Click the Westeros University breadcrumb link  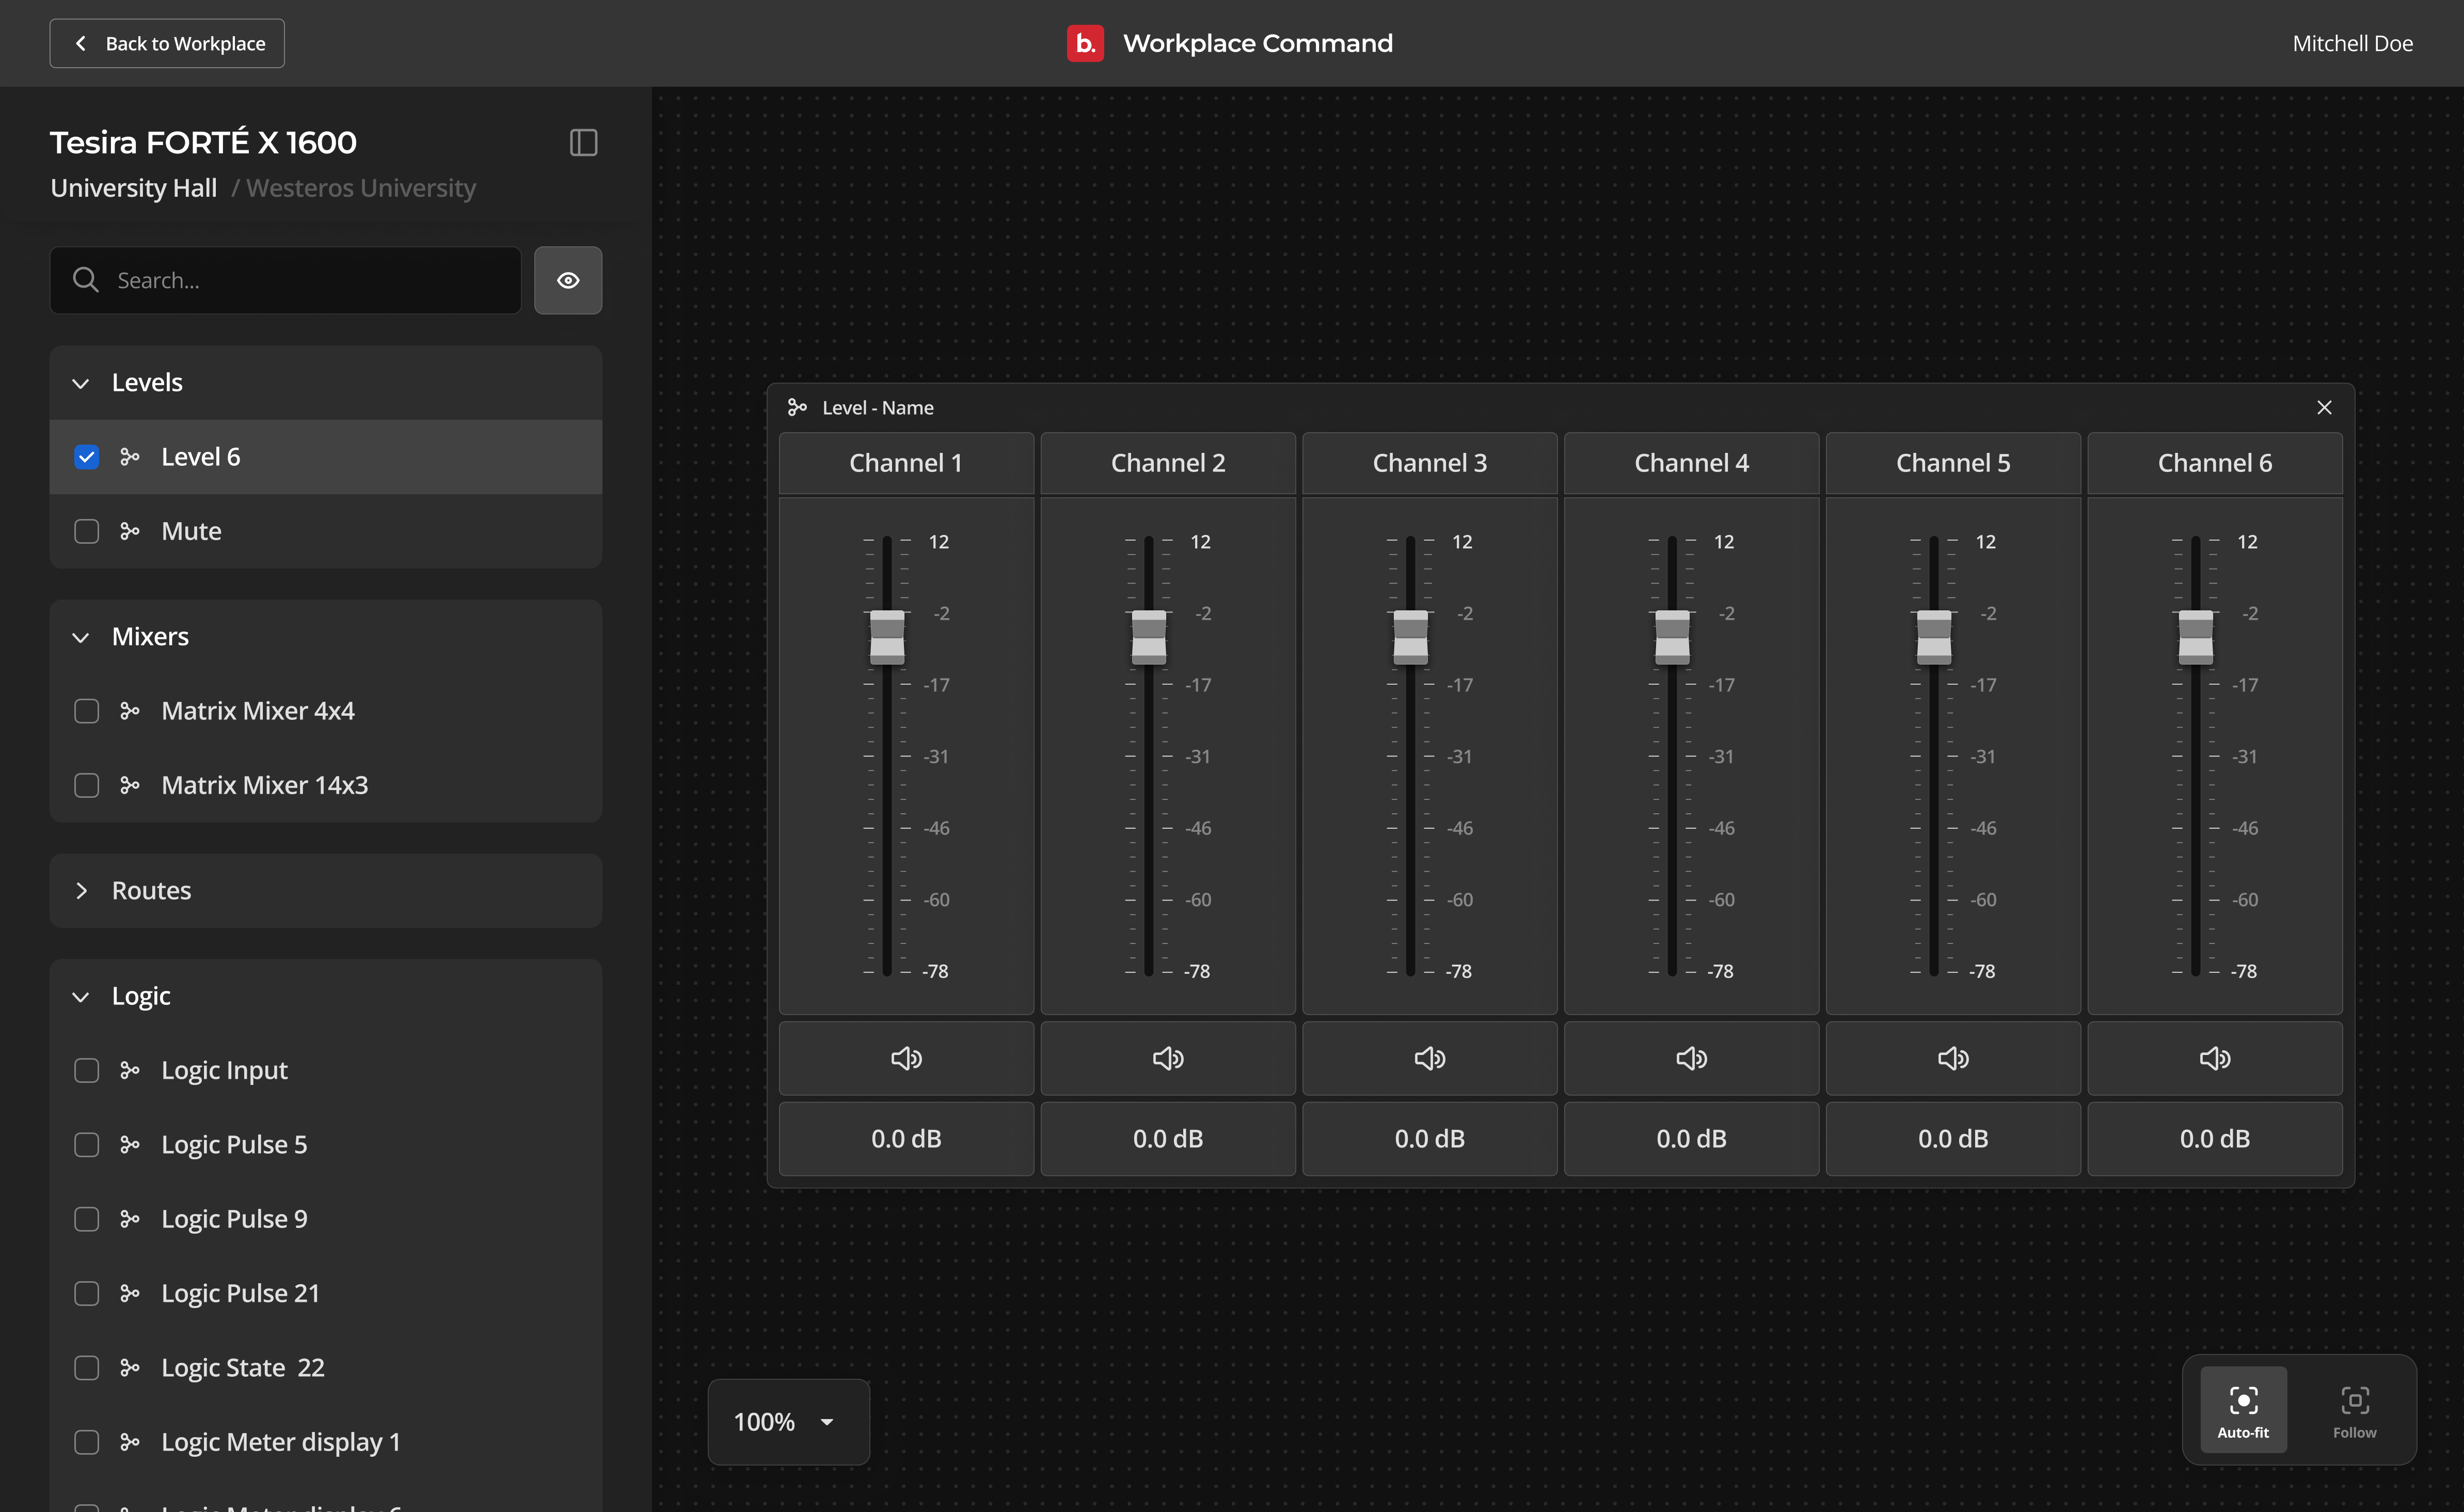(361, 188)
